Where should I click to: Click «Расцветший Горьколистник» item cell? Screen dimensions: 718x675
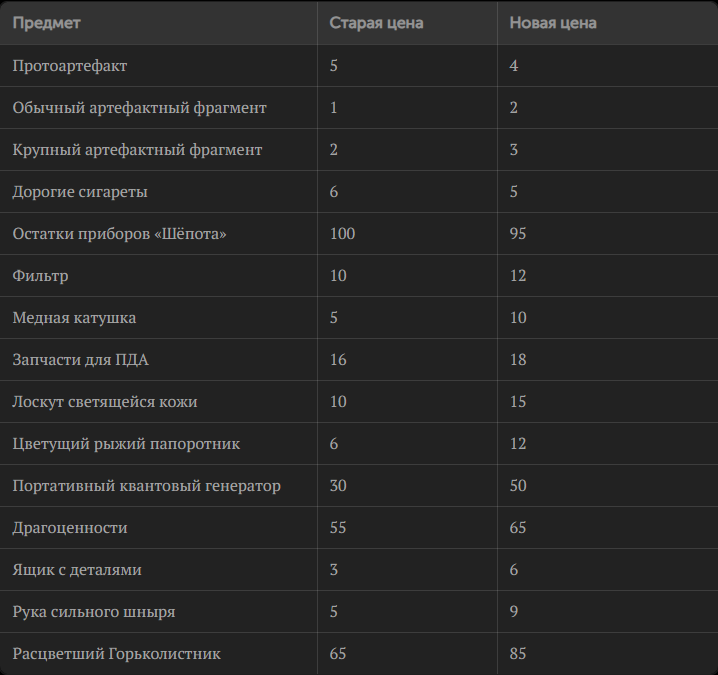coord(116,654)
